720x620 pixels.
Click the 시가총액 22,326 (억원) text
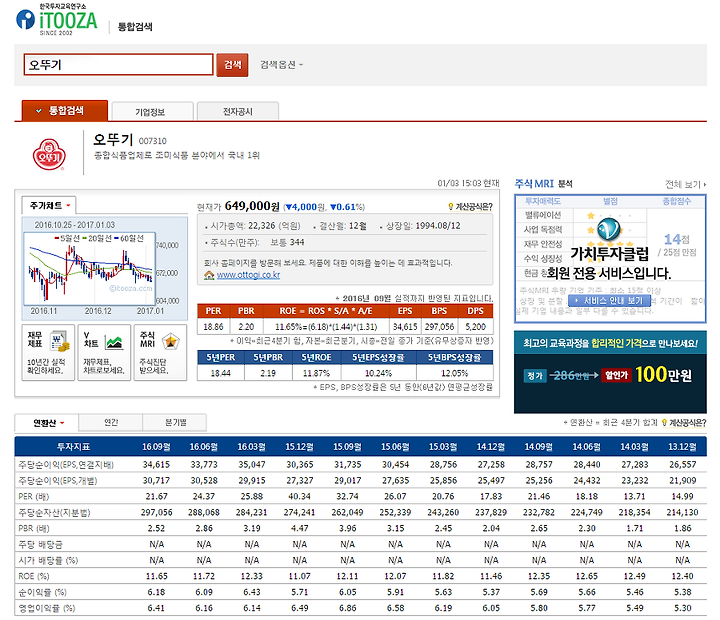(255, 226)
